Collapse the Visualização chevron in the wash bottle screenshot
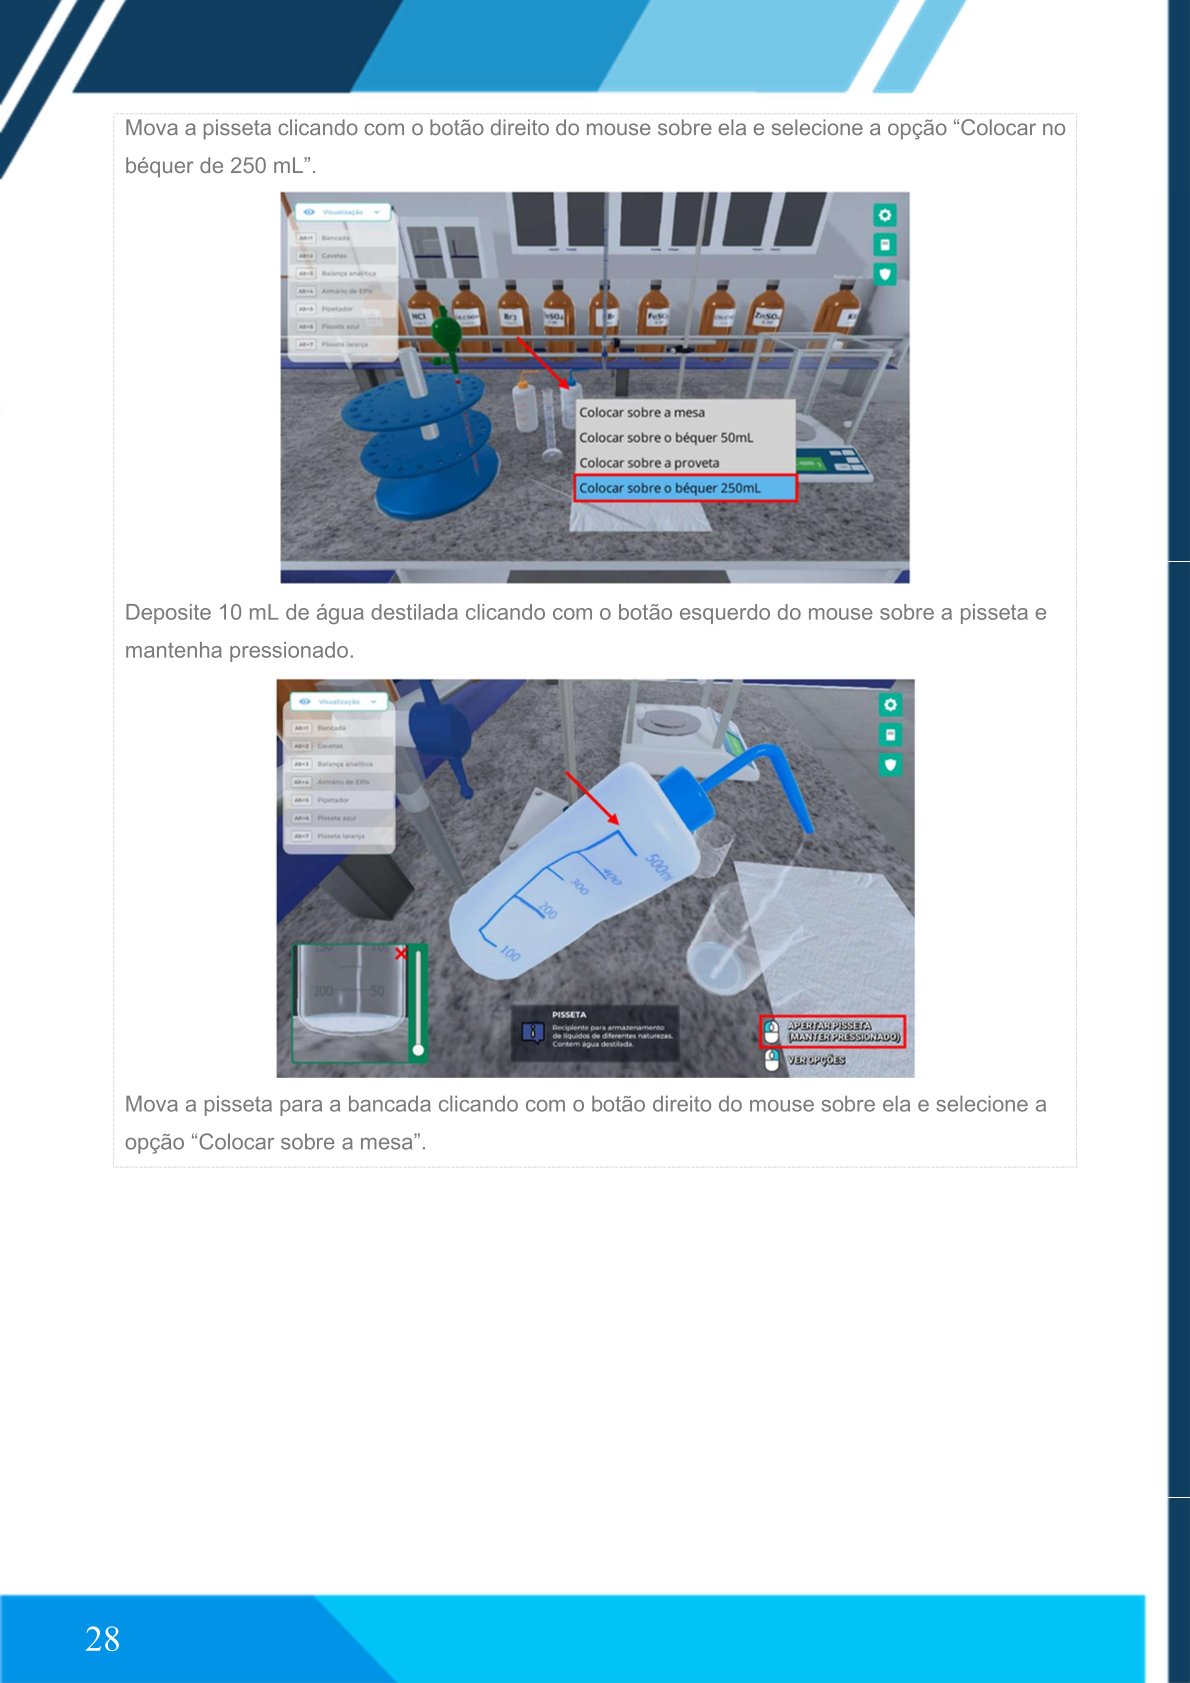The height and width of the screenshot is (1683, 1190). pos(374,702)
